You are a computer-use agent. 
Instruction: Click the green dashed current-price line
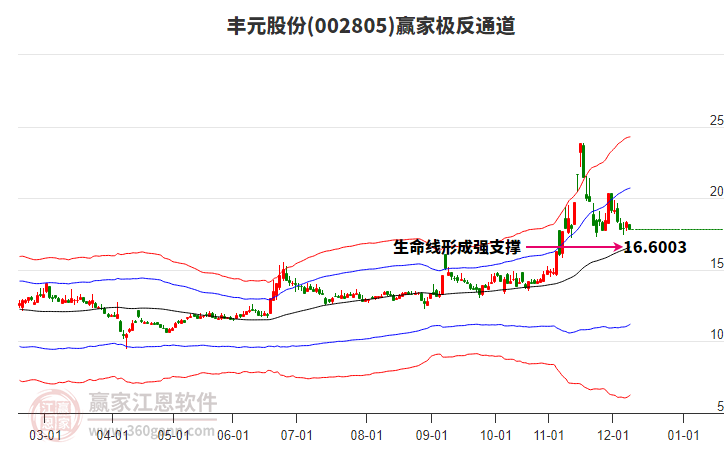click(x=677, y=230)
